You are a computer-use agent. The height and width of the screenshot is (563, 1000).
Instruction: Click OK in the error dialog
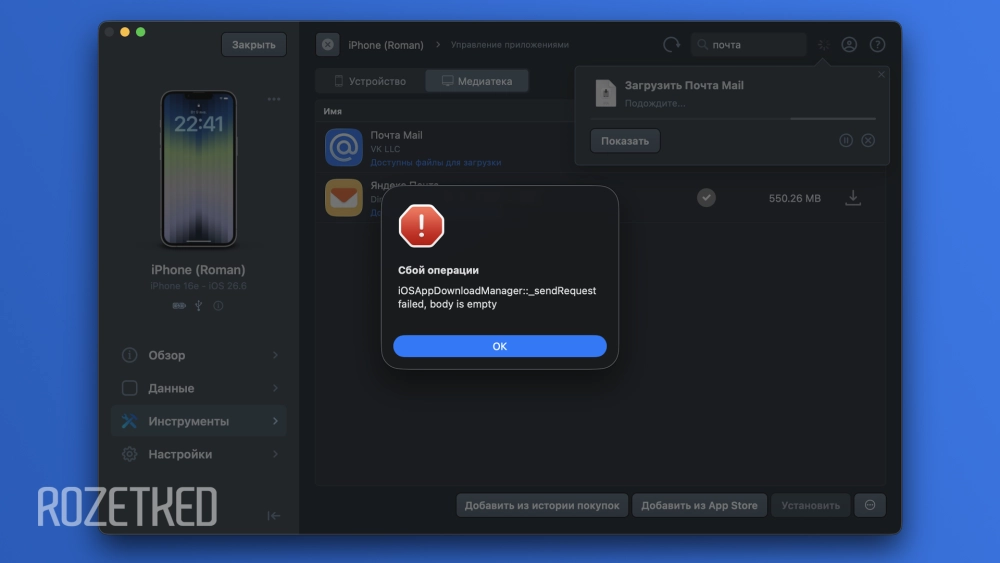point(499,346)
